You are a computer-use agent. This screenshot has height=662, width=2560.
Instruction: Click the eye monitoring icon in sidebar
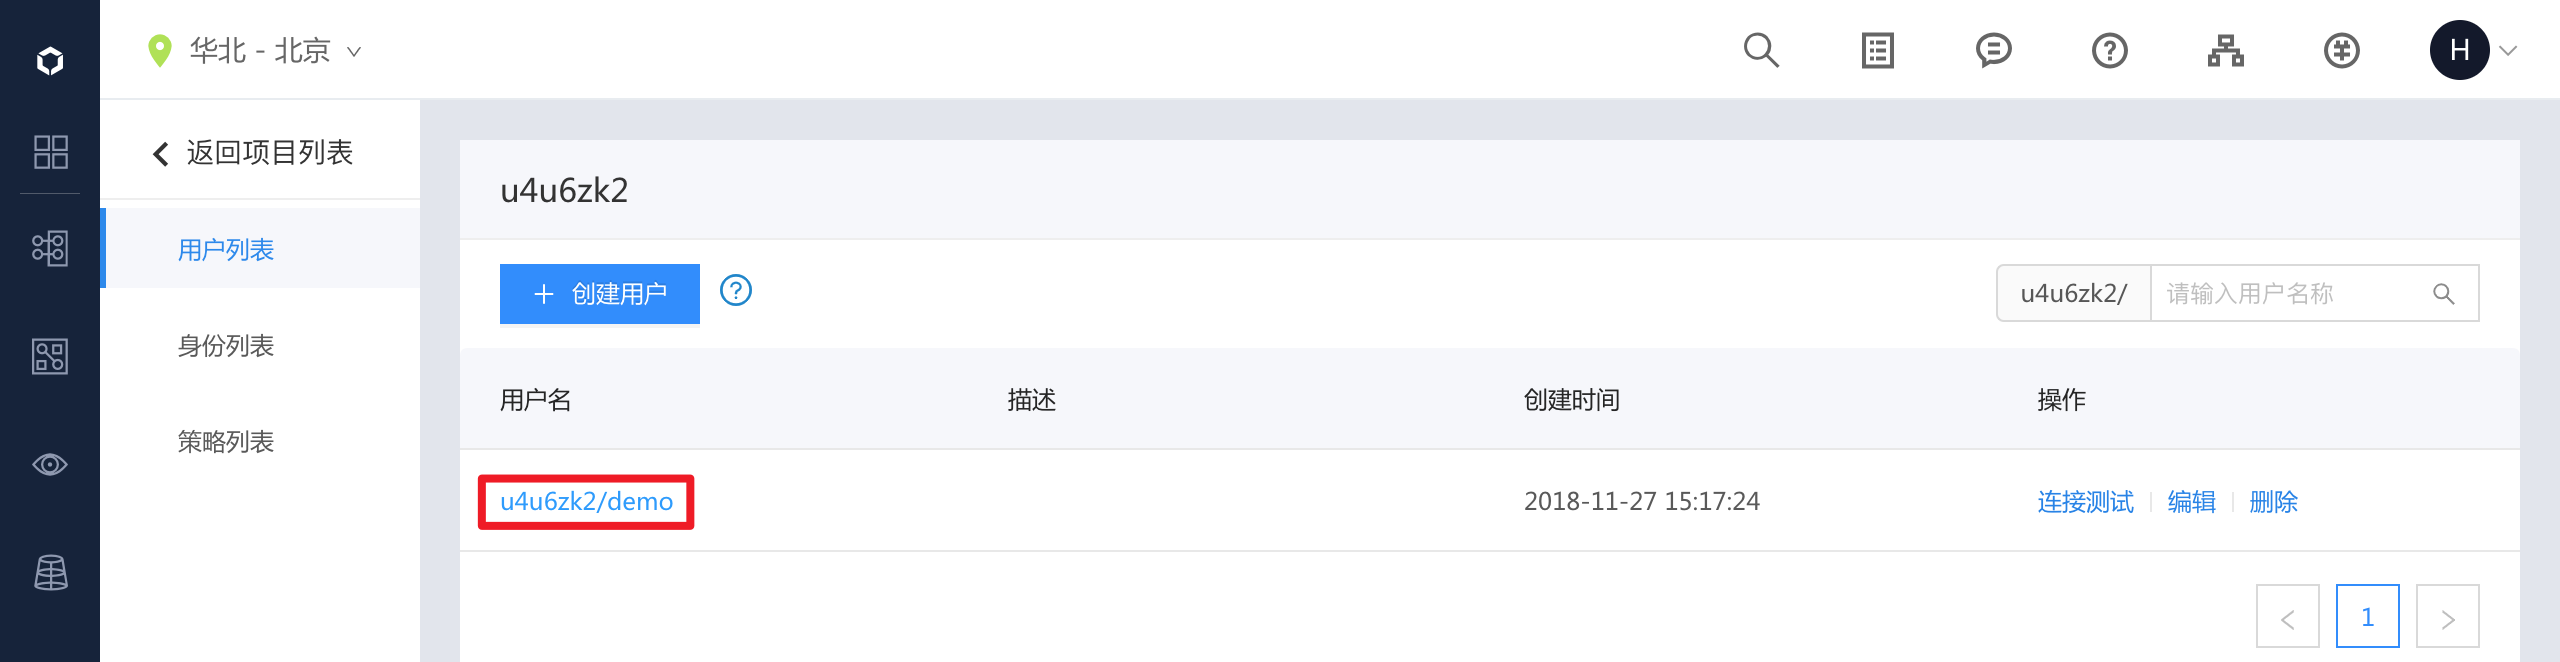point(50,464)
